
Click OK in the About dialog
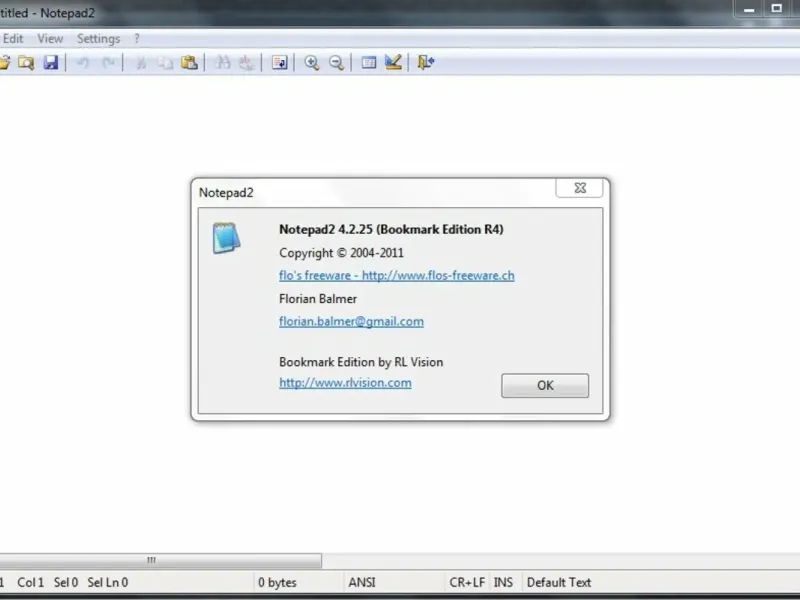click(x=545, y=386)
